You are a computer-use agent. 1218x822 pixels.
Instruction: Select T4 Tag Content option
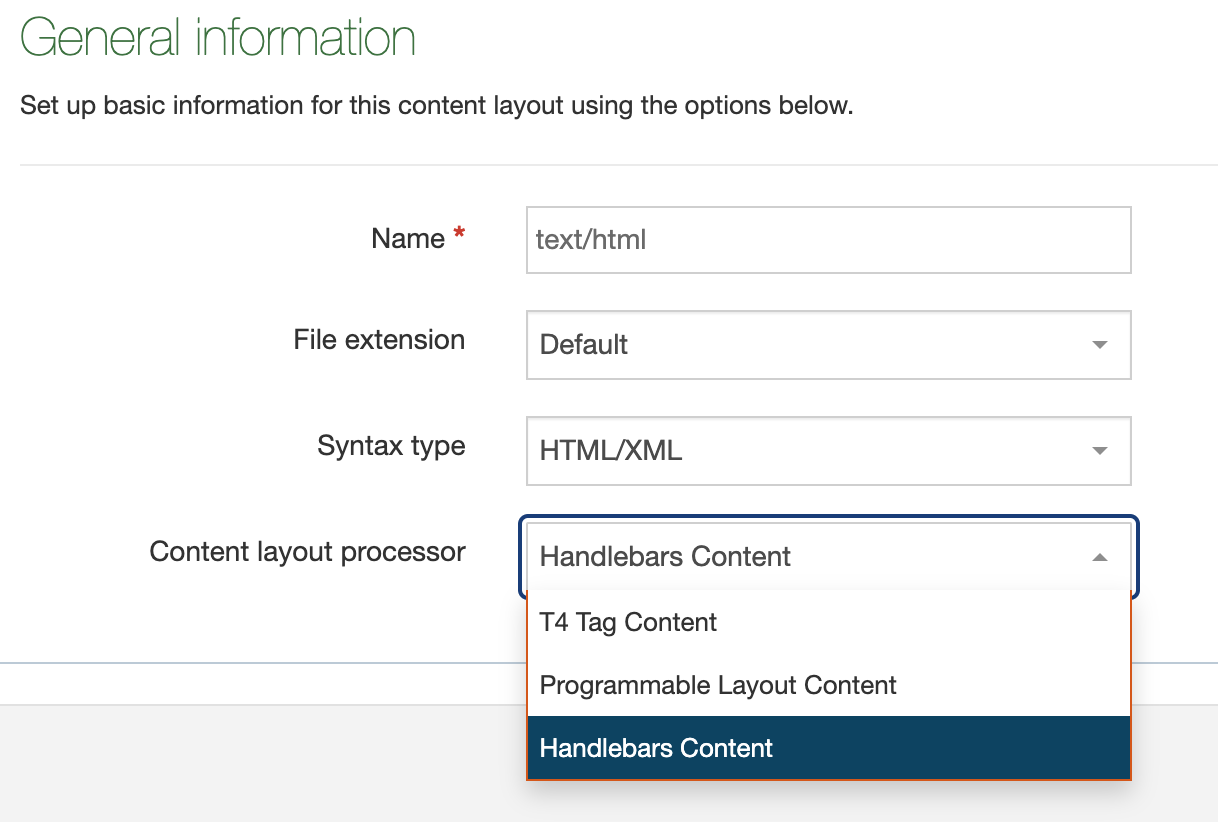point(628,622)
